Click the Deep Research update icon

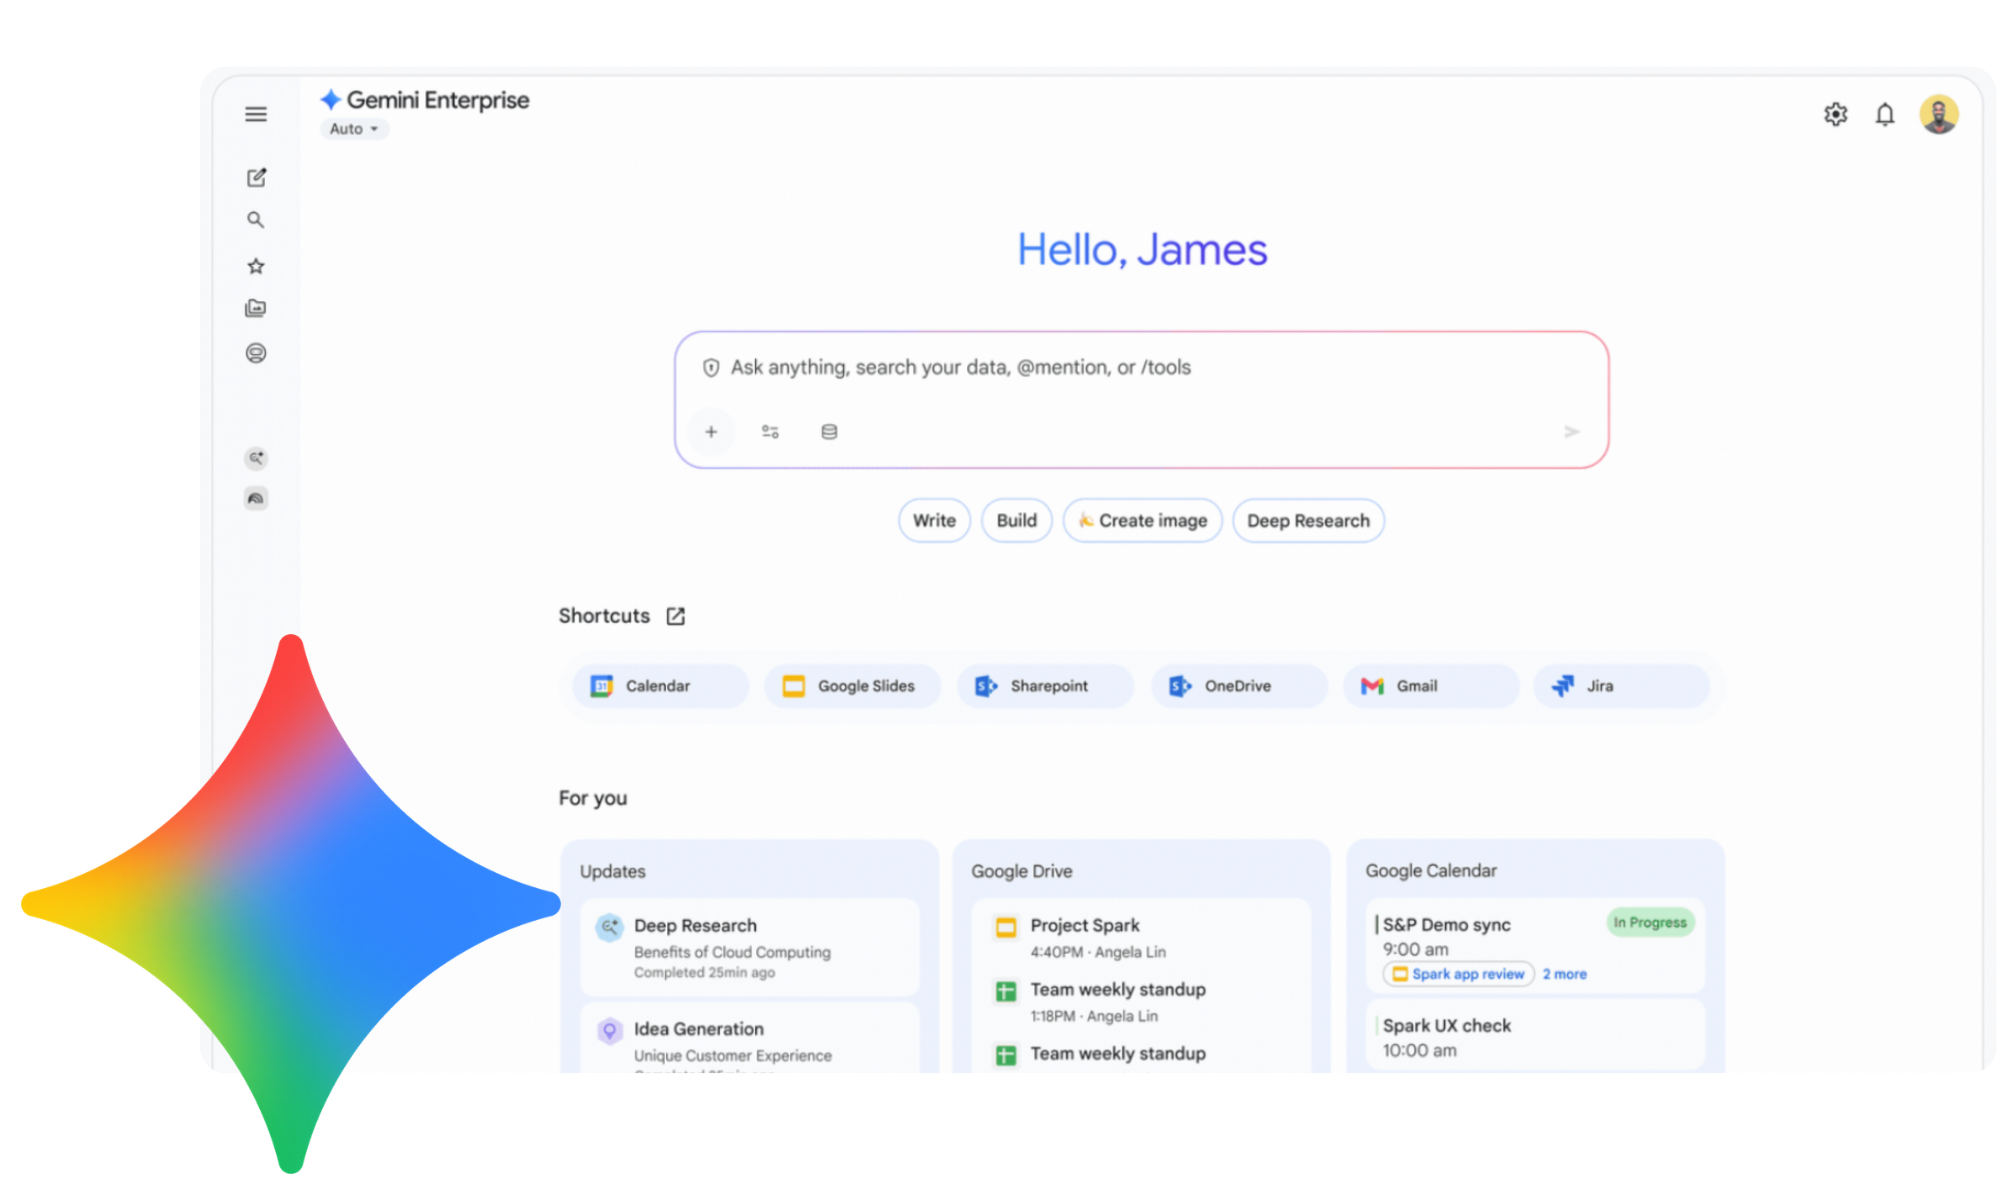(x=609, y=927)
